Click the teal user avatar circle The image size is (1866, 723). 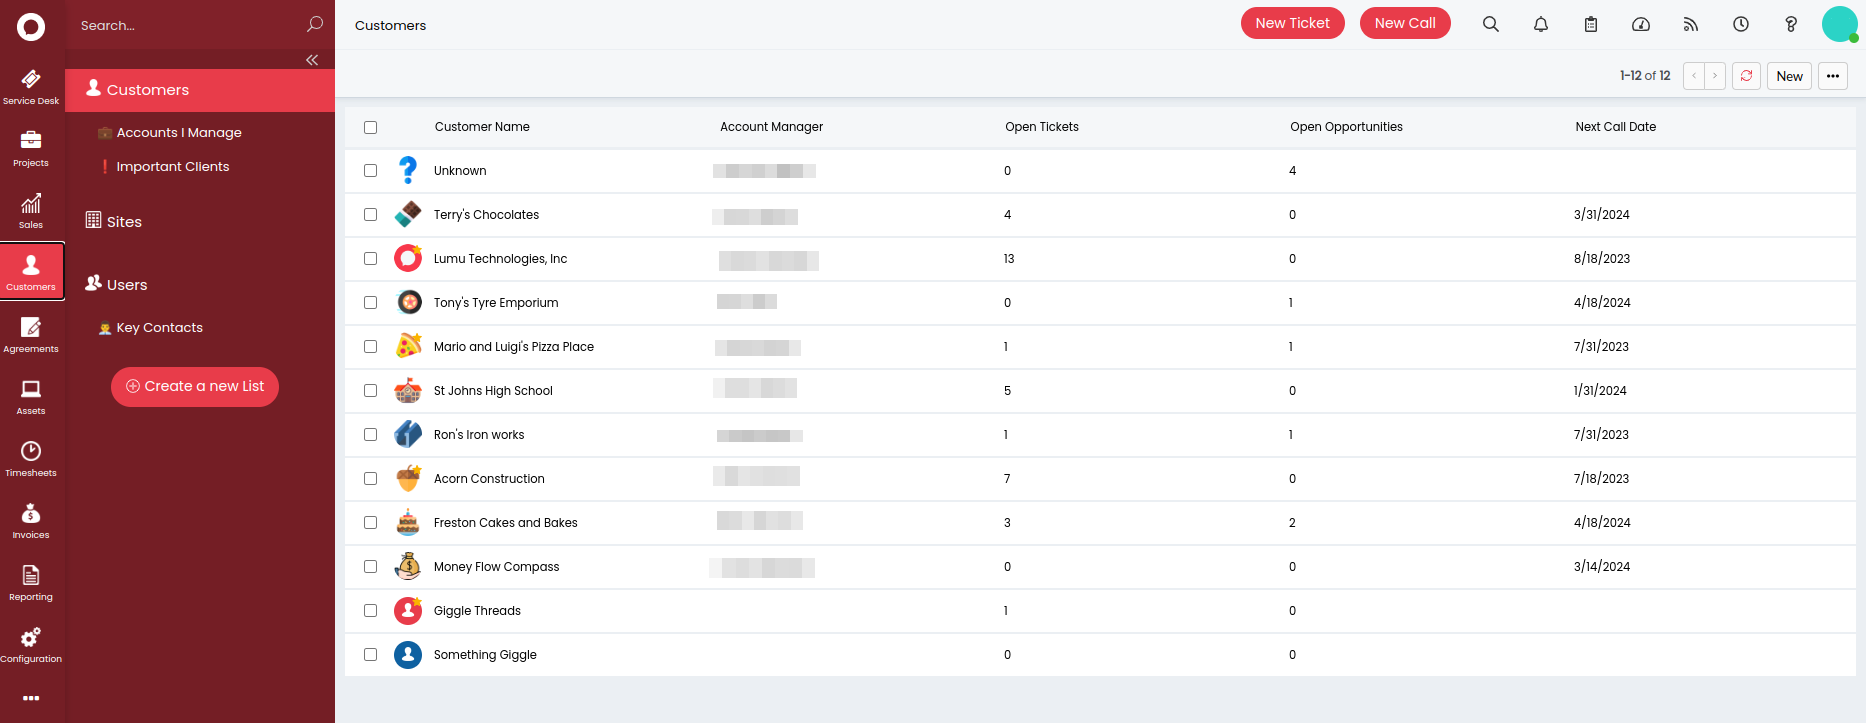point(1839,24)
